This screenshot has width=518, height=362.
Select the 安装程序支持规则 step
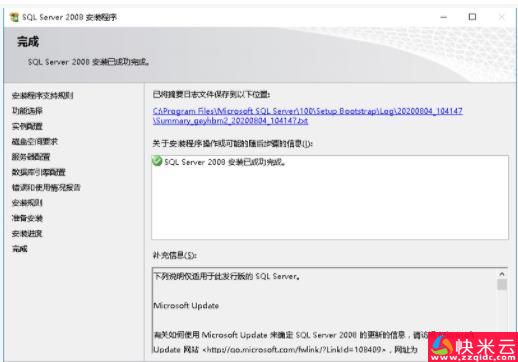click(x=43, y=96)
